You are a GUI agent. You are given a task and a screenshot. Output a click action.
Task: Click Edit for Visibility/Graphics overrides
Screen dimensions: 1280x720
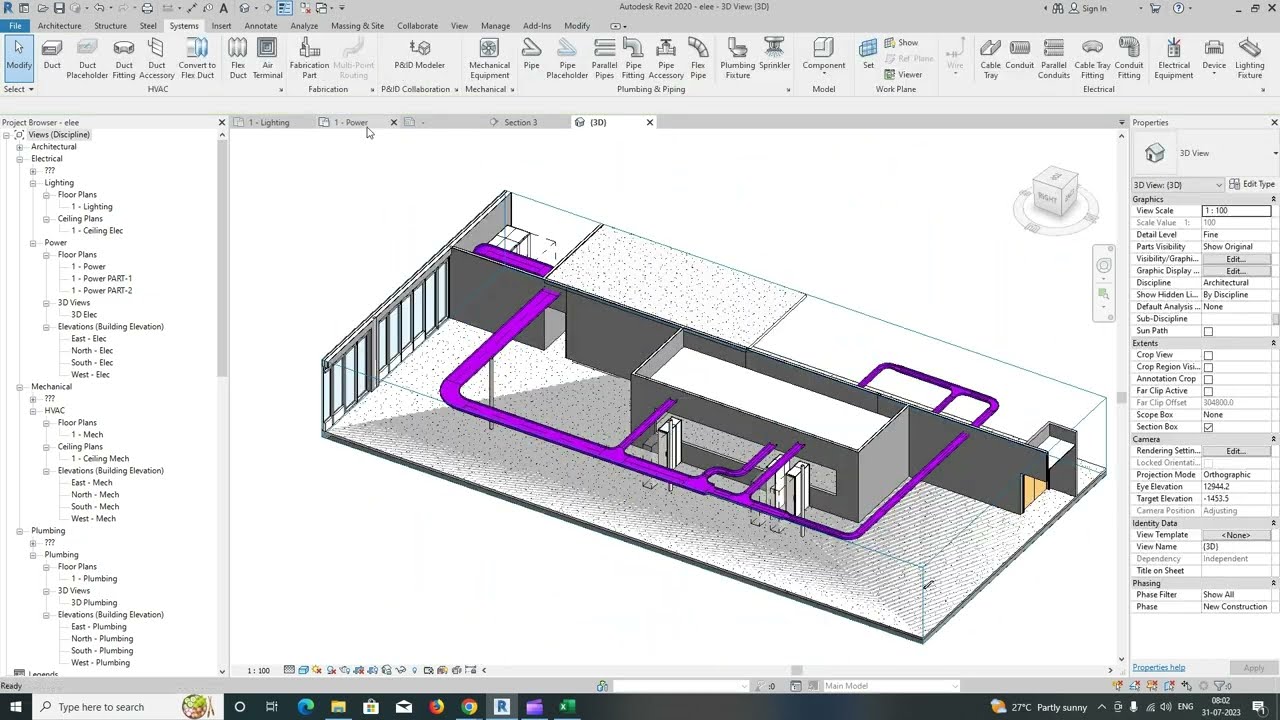(1235, 259)
